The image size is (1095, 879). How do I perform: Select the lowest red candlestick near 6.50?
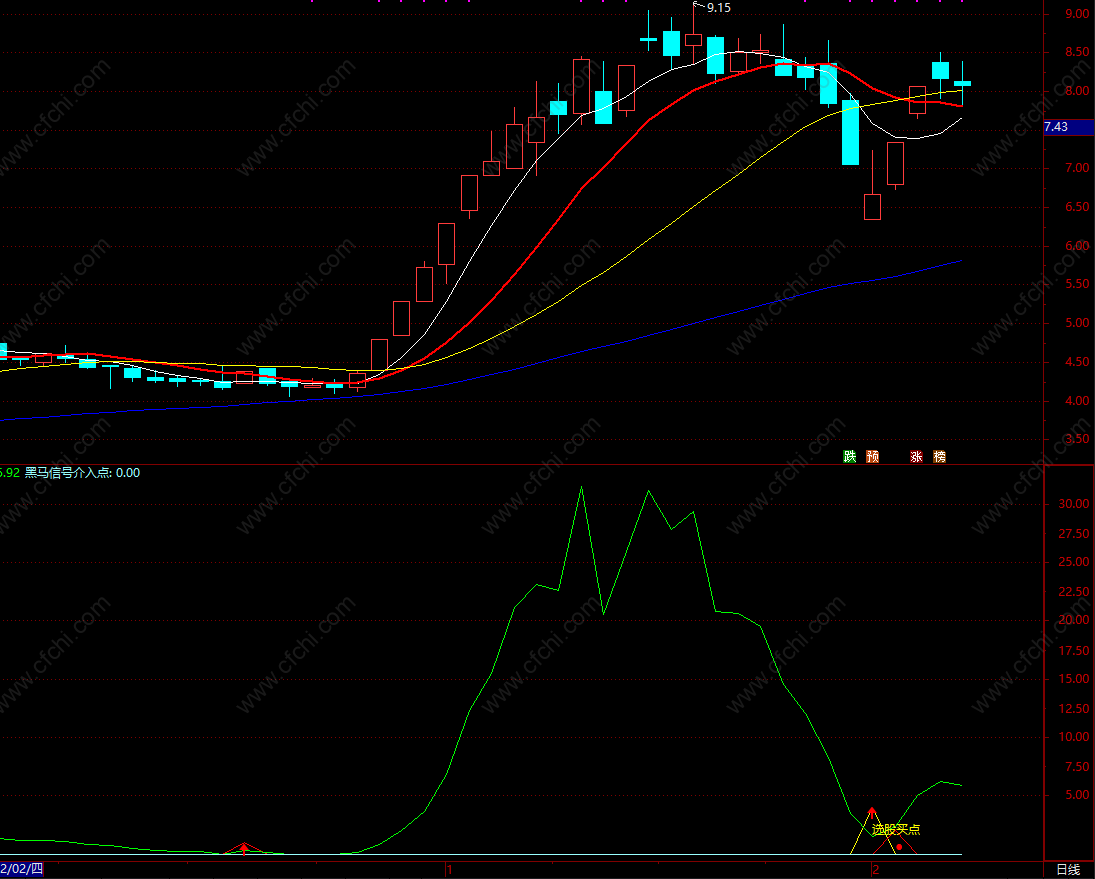click(x=872, y=207)
